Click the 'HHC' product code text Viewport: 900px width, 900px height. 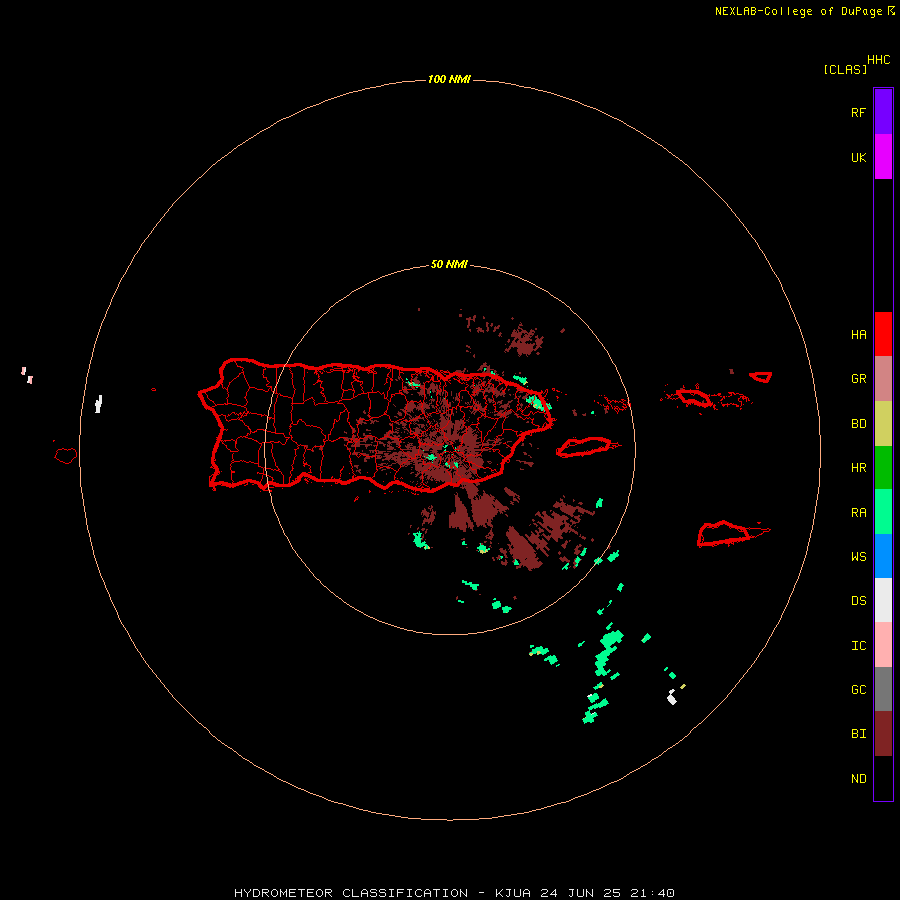[878, 60]
